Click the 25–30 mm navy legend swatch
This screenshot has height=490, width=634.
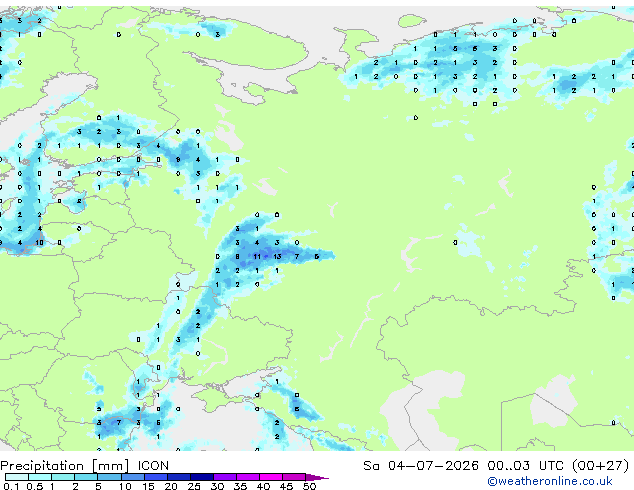tap(201, 477)
